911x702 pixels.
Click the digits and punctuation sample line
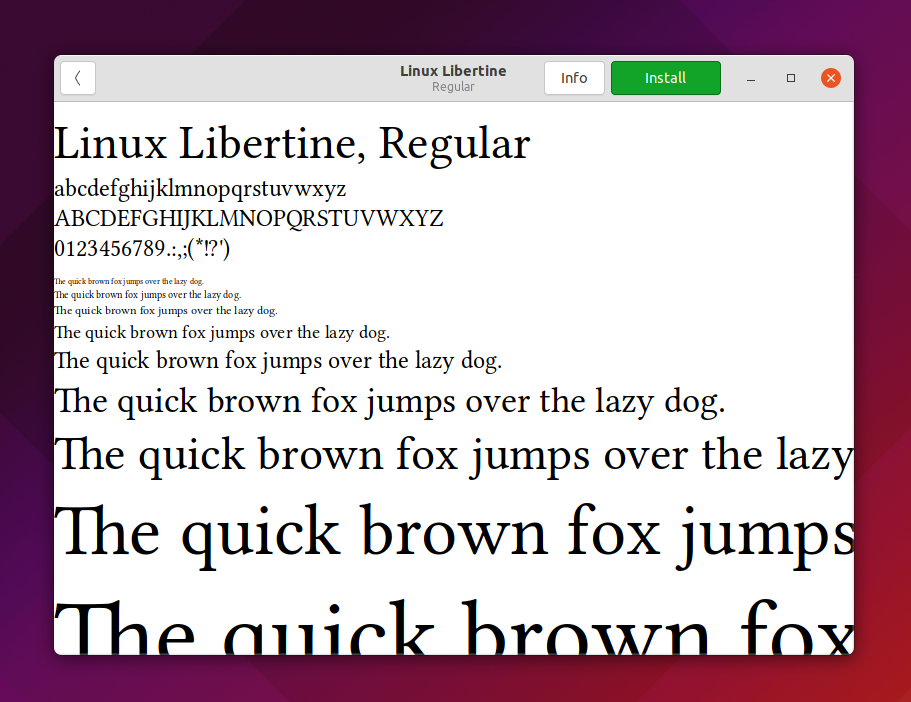(x=142, y=249)
